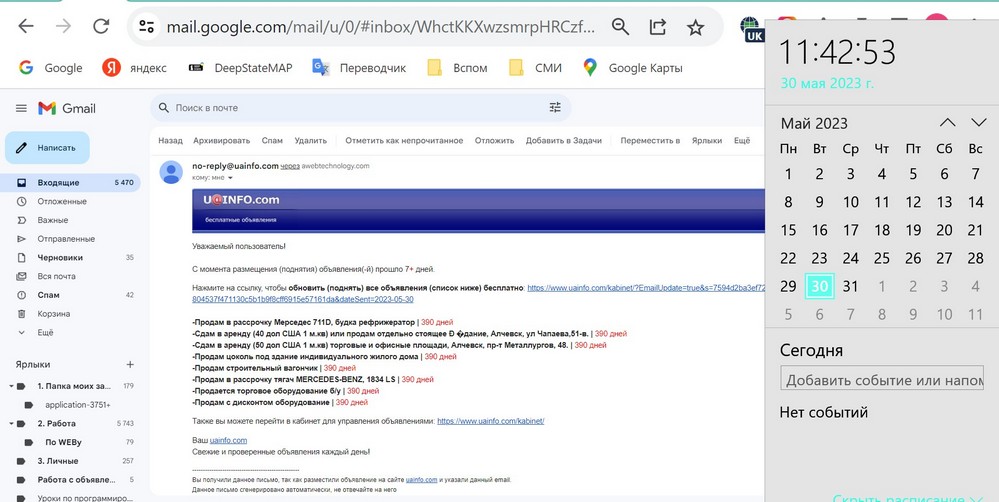Open the Переводчик bookmark
999x502 pixels.
pos(359,68)
